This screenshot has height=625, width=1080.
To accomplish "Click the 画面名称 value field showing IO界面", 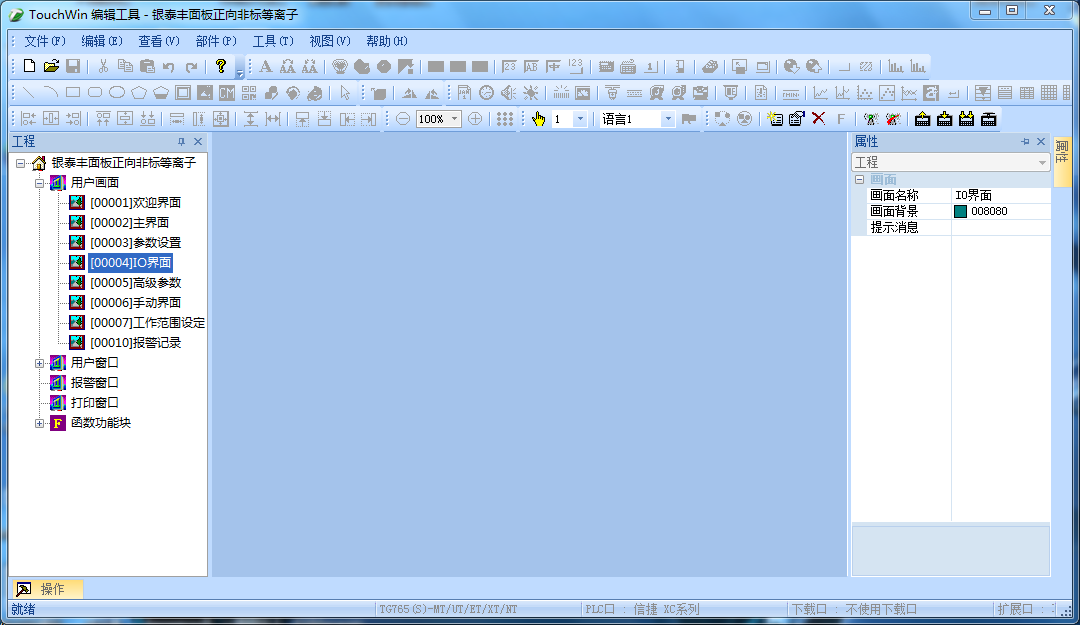I will coord(999,196).
